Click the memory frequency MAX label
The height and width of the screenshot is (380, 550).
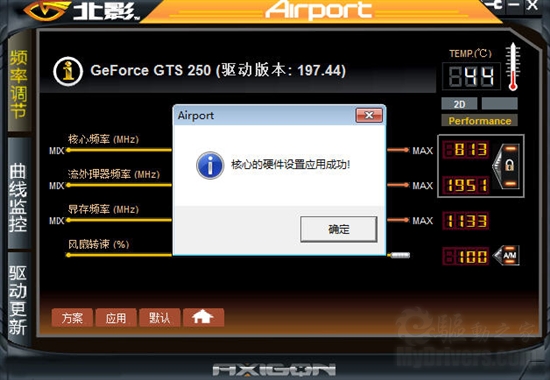click(x=422, y=221)
